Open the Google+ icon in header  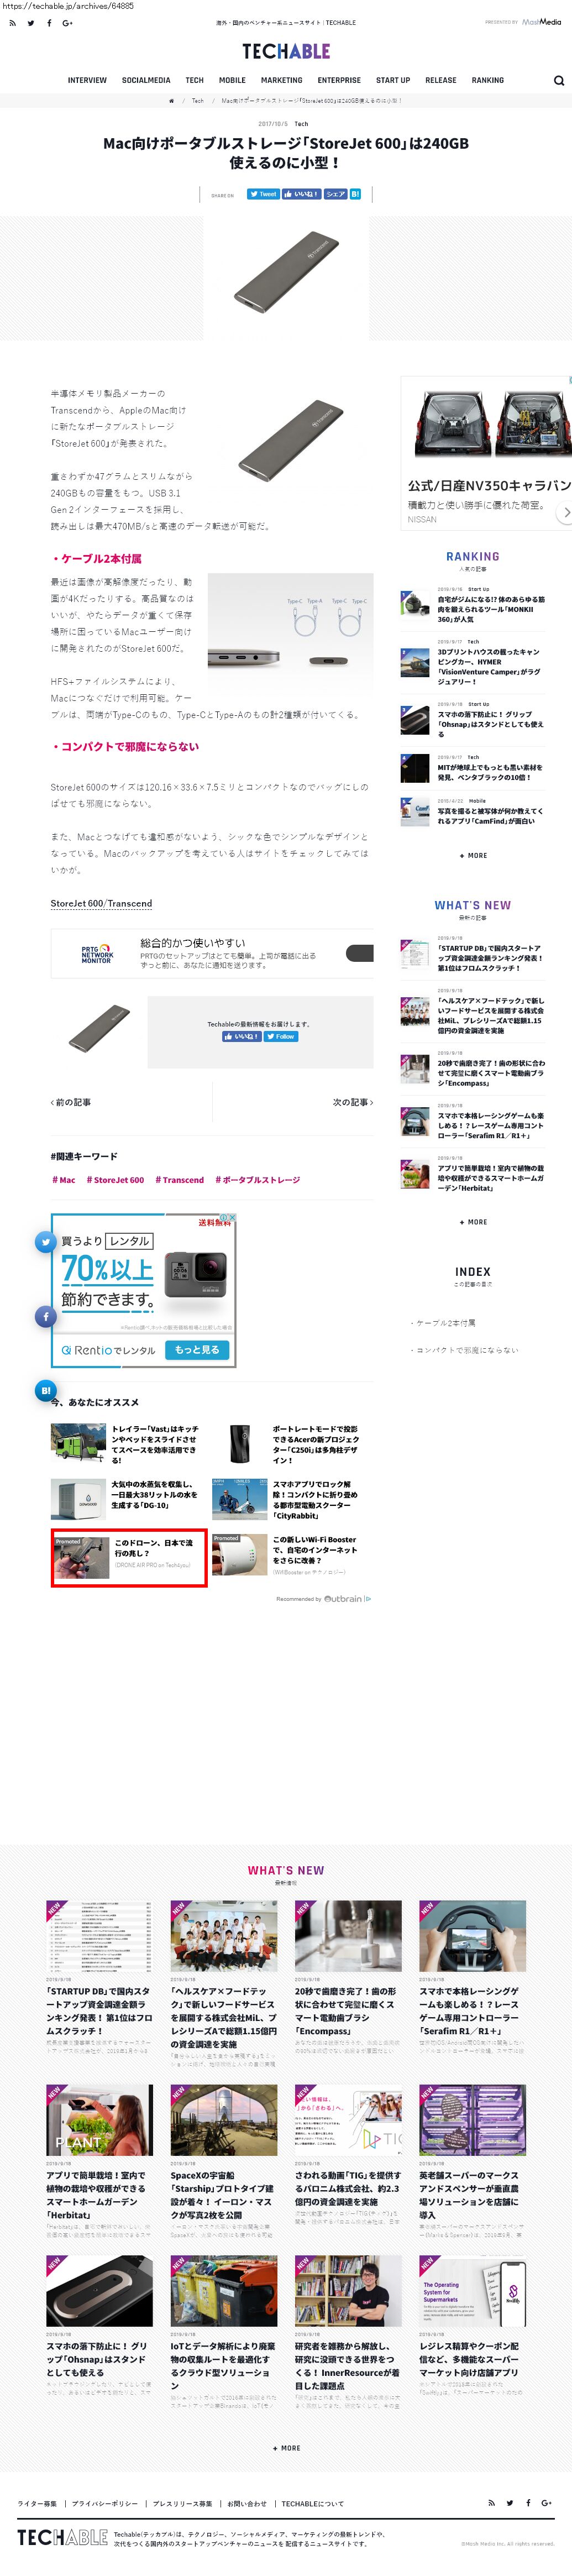click(x=67, y=22)
